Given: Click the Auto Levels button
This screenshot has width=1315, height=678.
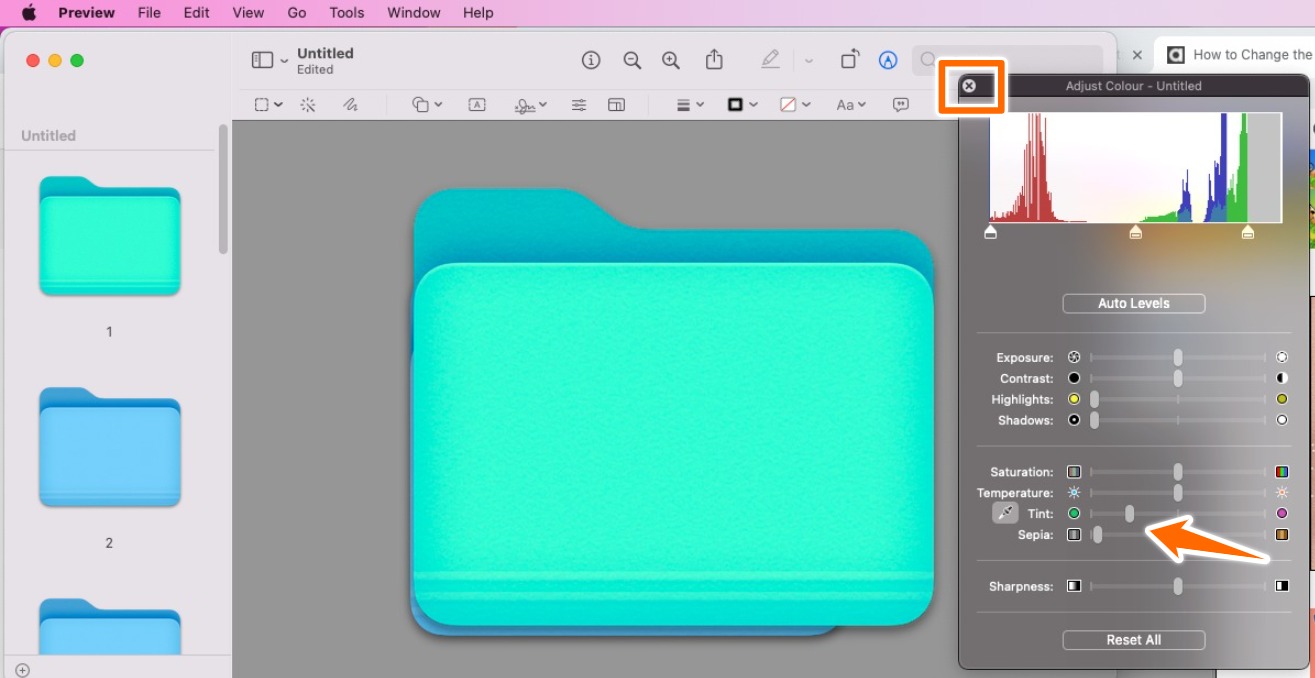Looking at the screenshot, I should (1134, 303).
